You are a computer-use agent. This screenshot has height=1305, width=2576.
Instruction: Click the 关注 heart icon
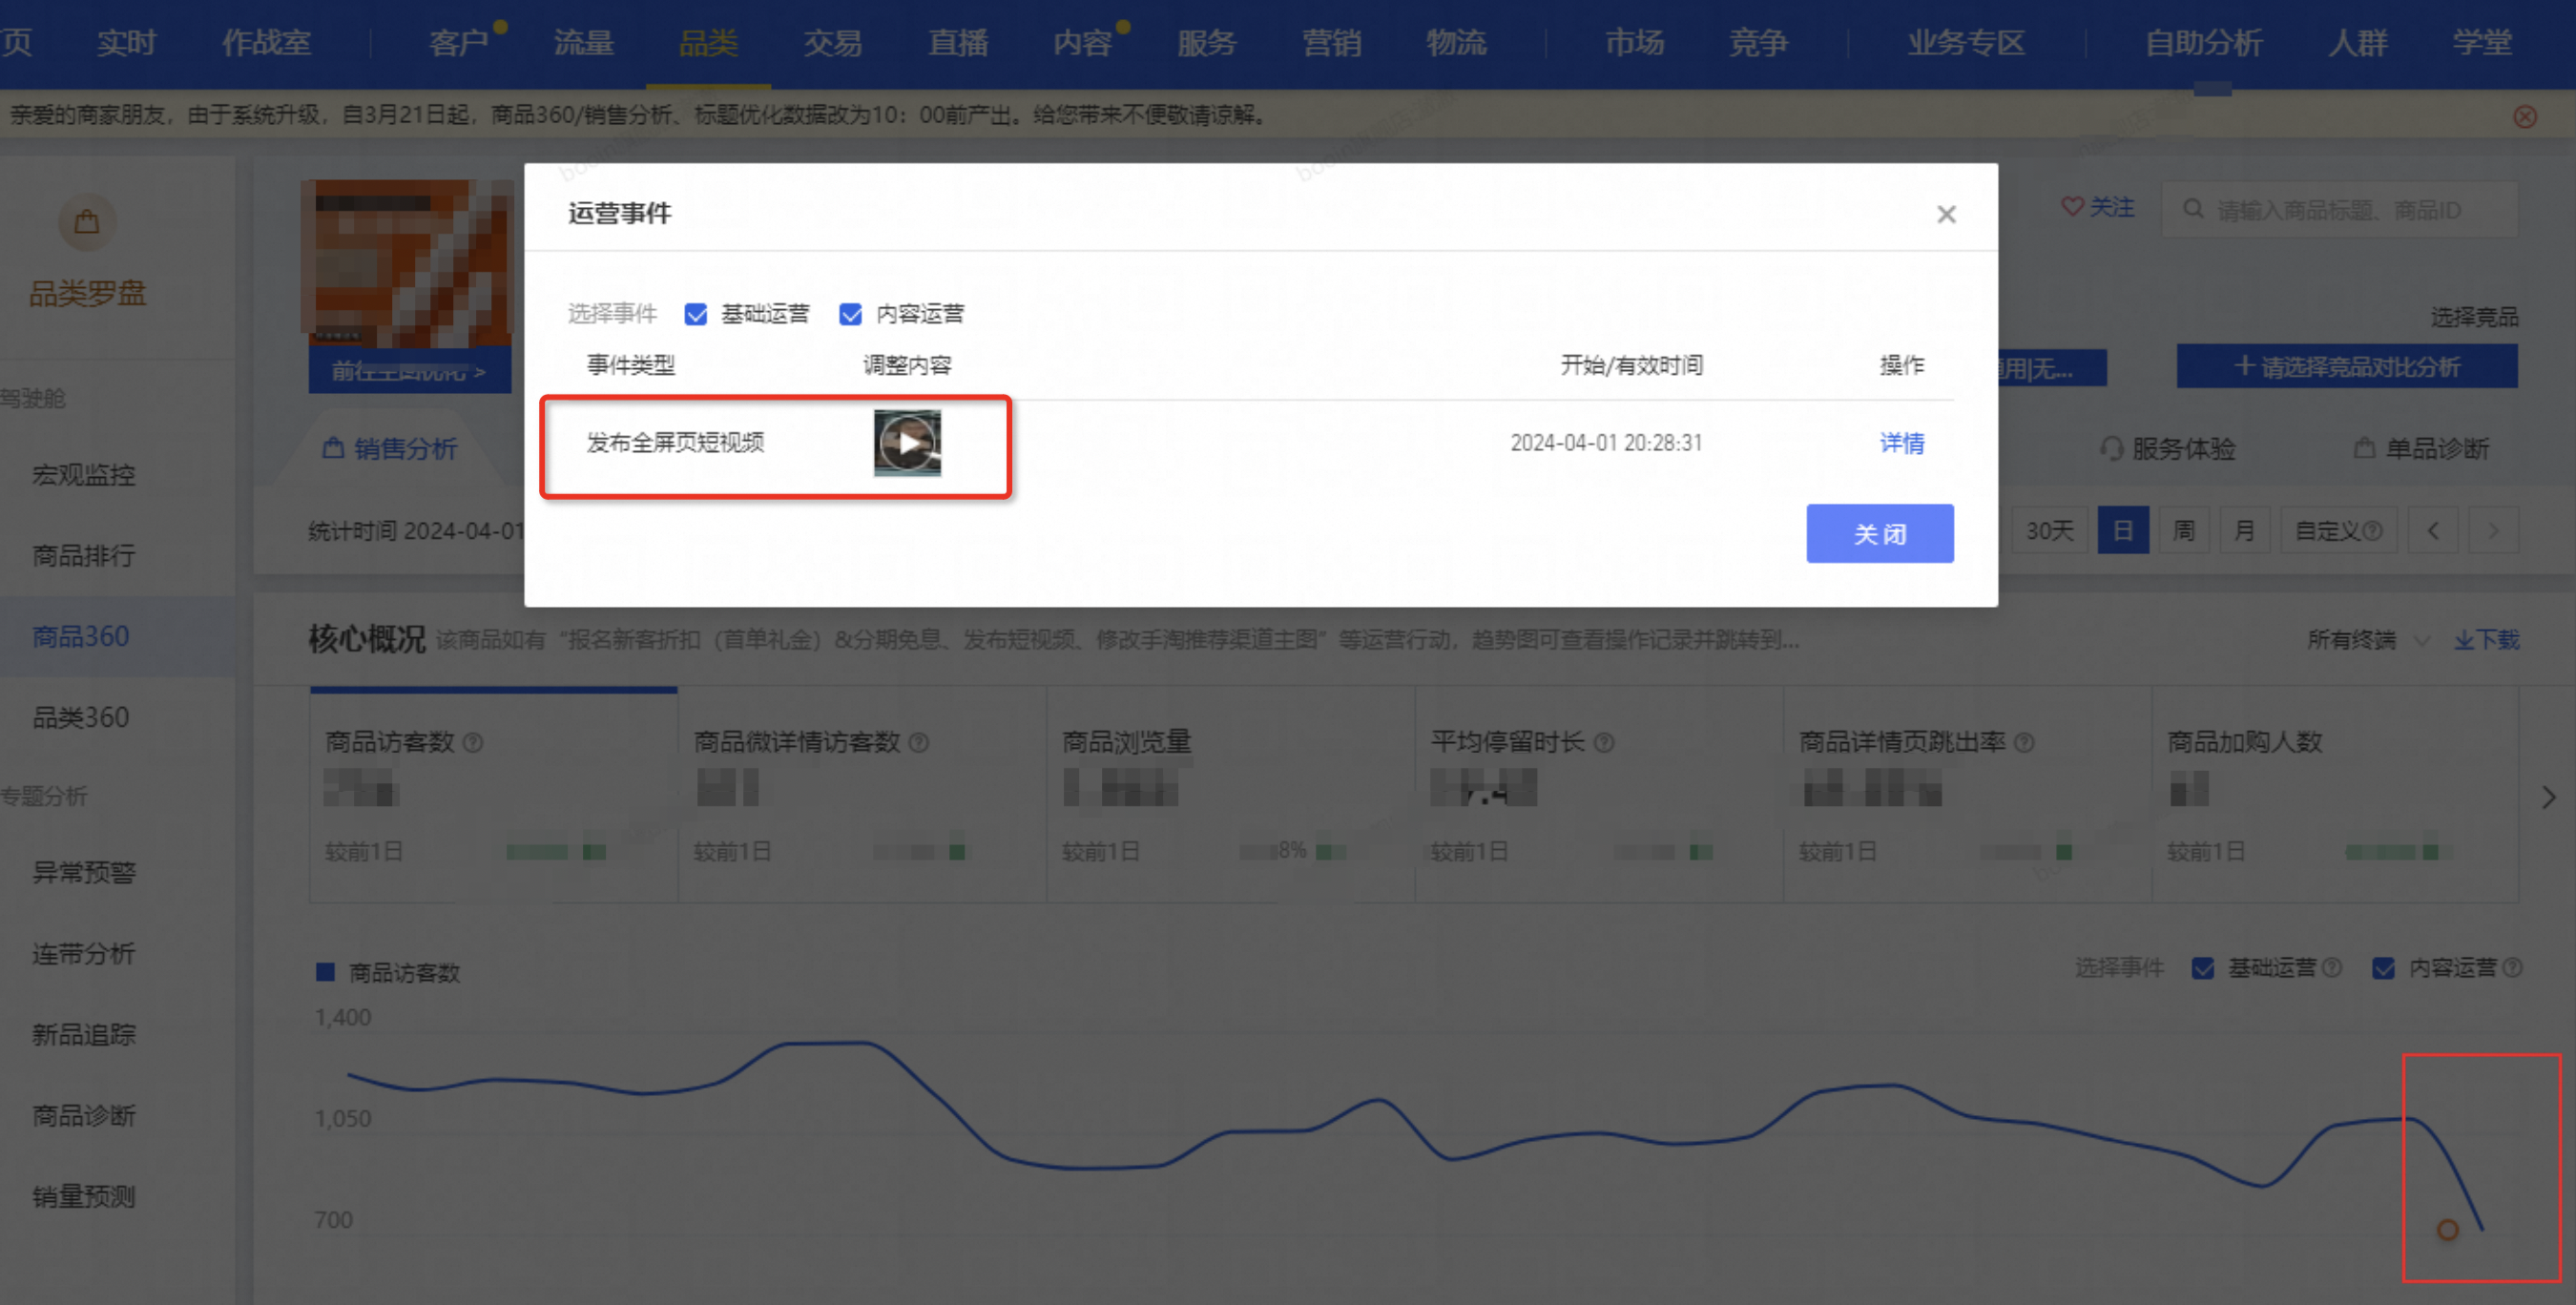(2072, 206)
